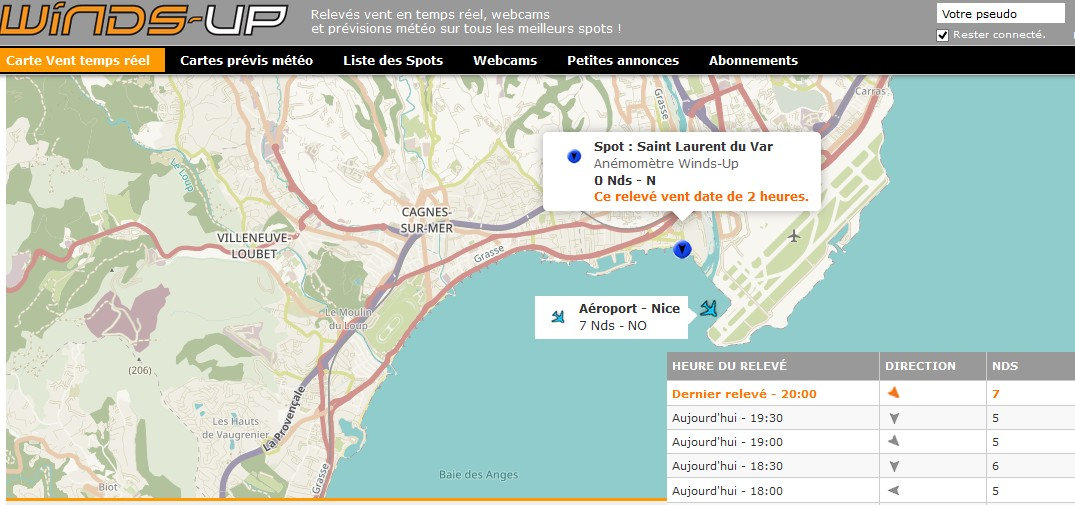Click the airplane marker next to Nice airport
This screenshot has width=1075, height=505.
pyautogui.click(x=709, y=308)
